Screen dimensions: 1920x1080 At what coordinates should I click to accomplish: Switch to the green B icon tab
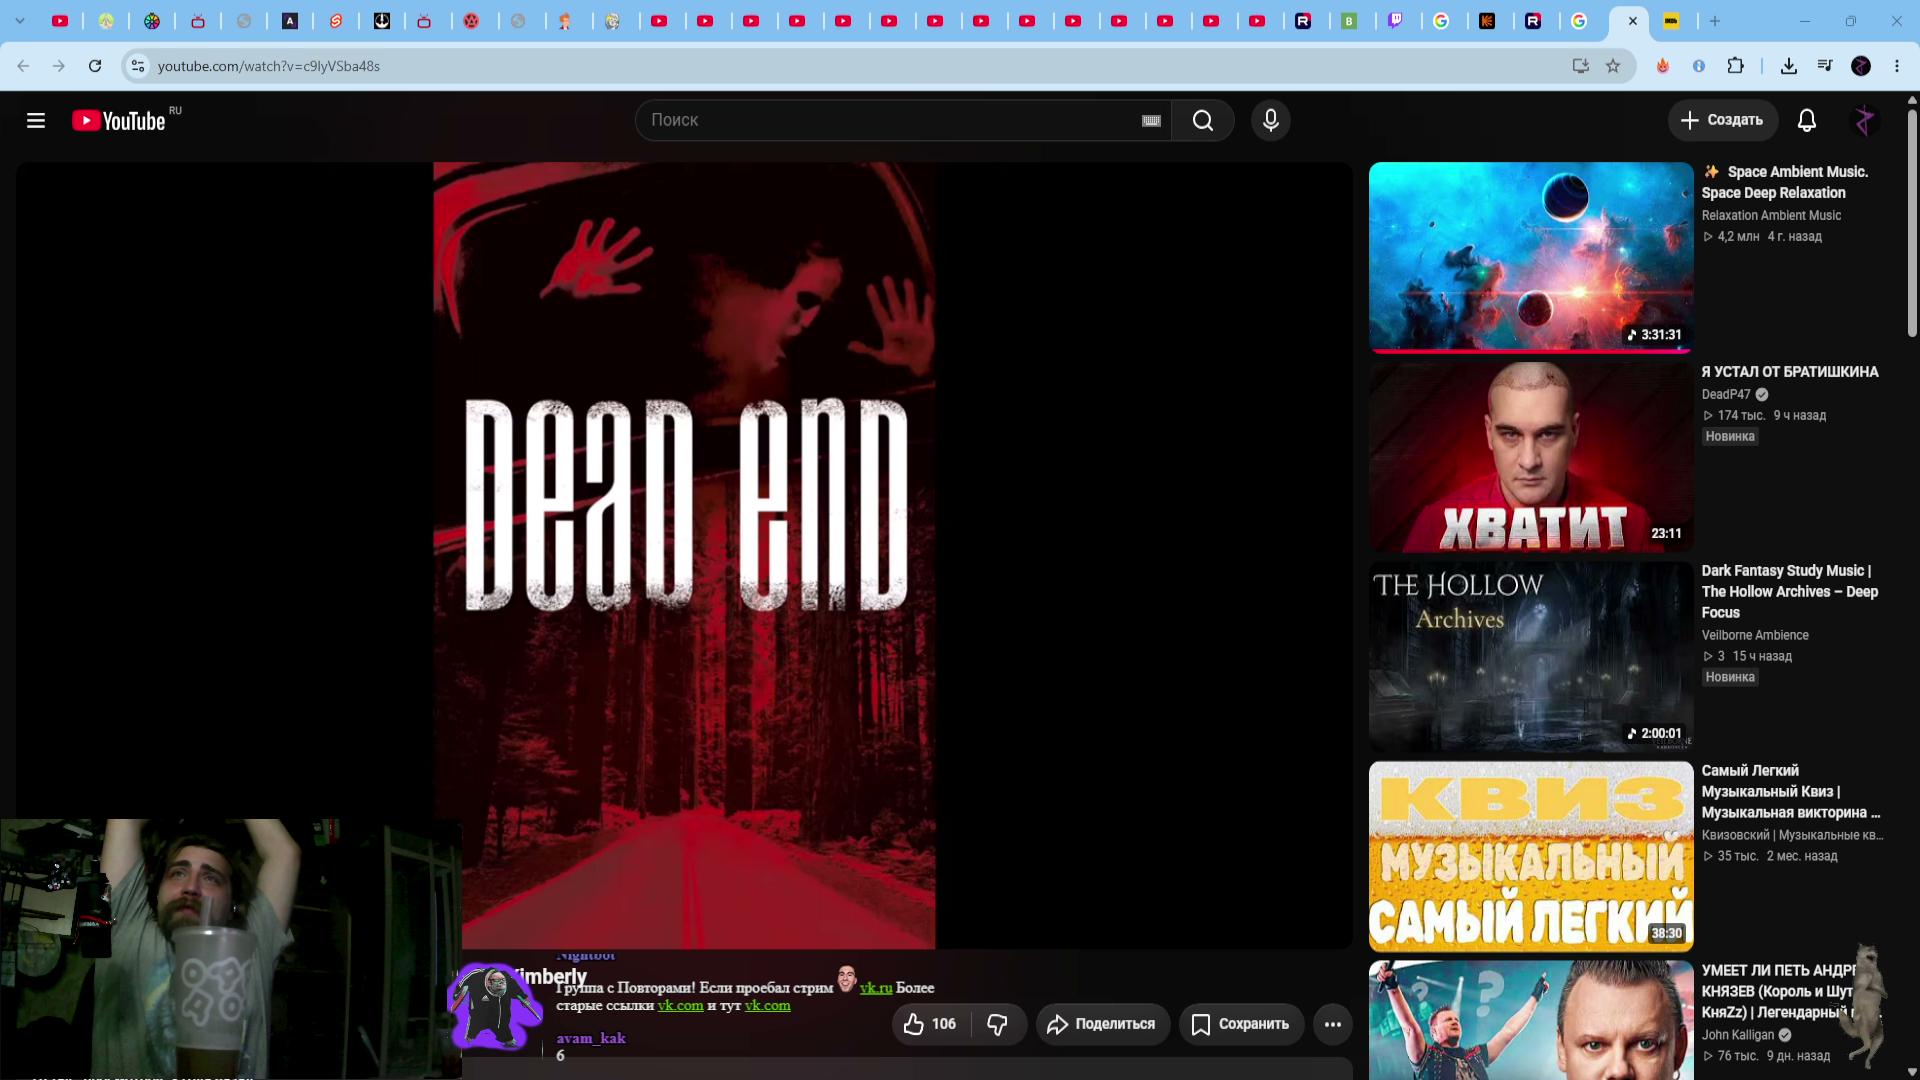[1349, 21]
